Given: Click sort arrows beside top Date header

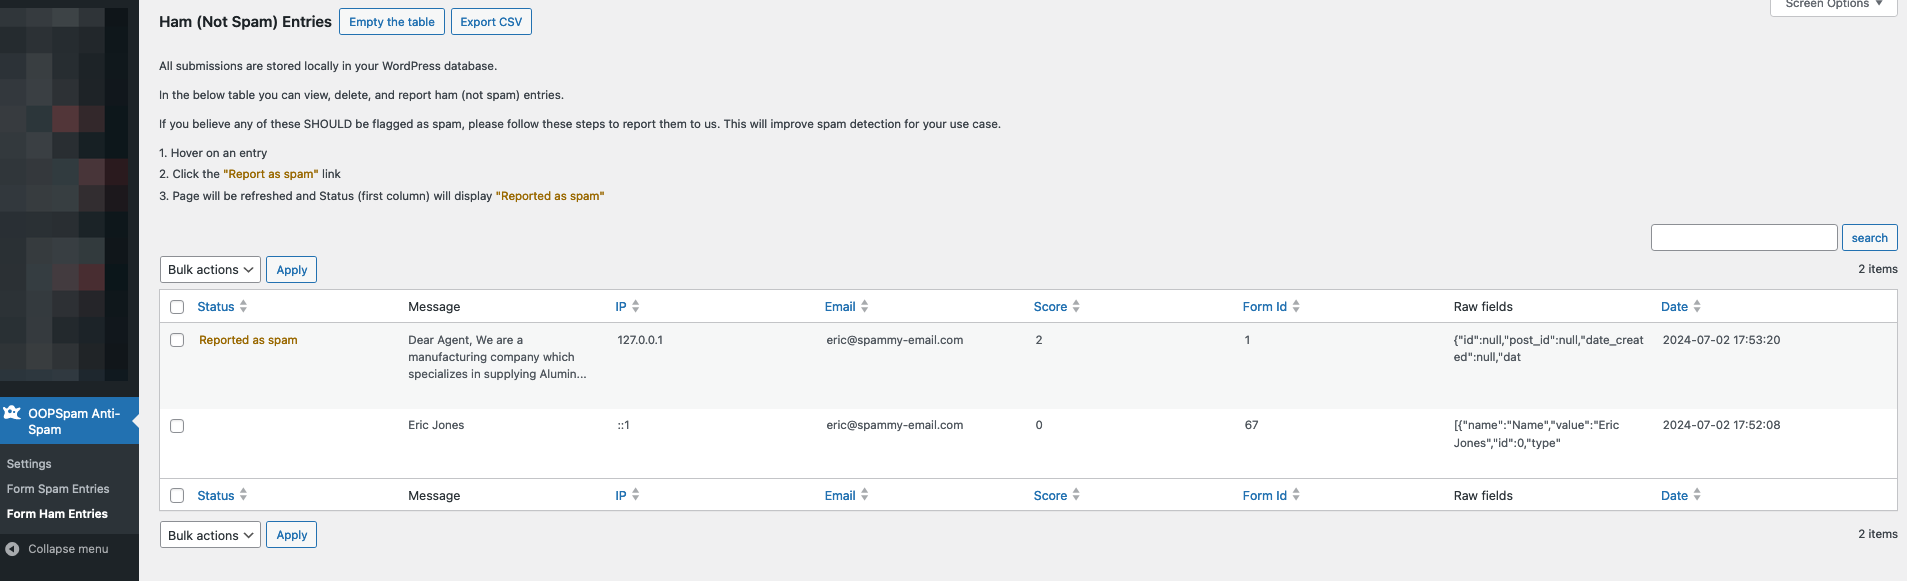Looking at the screenshot, I should click(x=1697, y=307).
